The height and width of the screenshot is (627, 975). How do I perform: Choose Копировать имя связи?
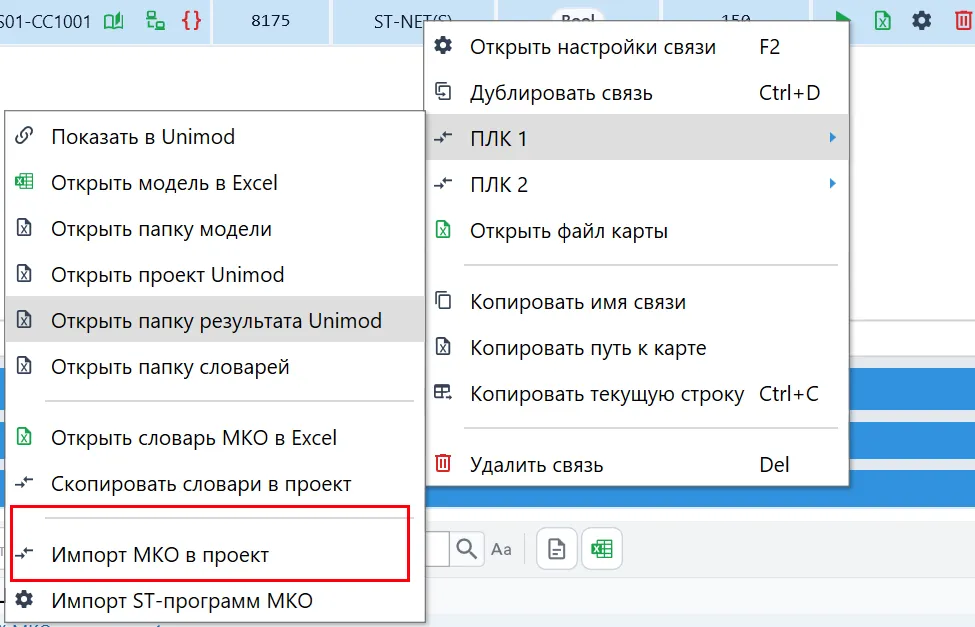pyautogui.click(x=637, y=302)
